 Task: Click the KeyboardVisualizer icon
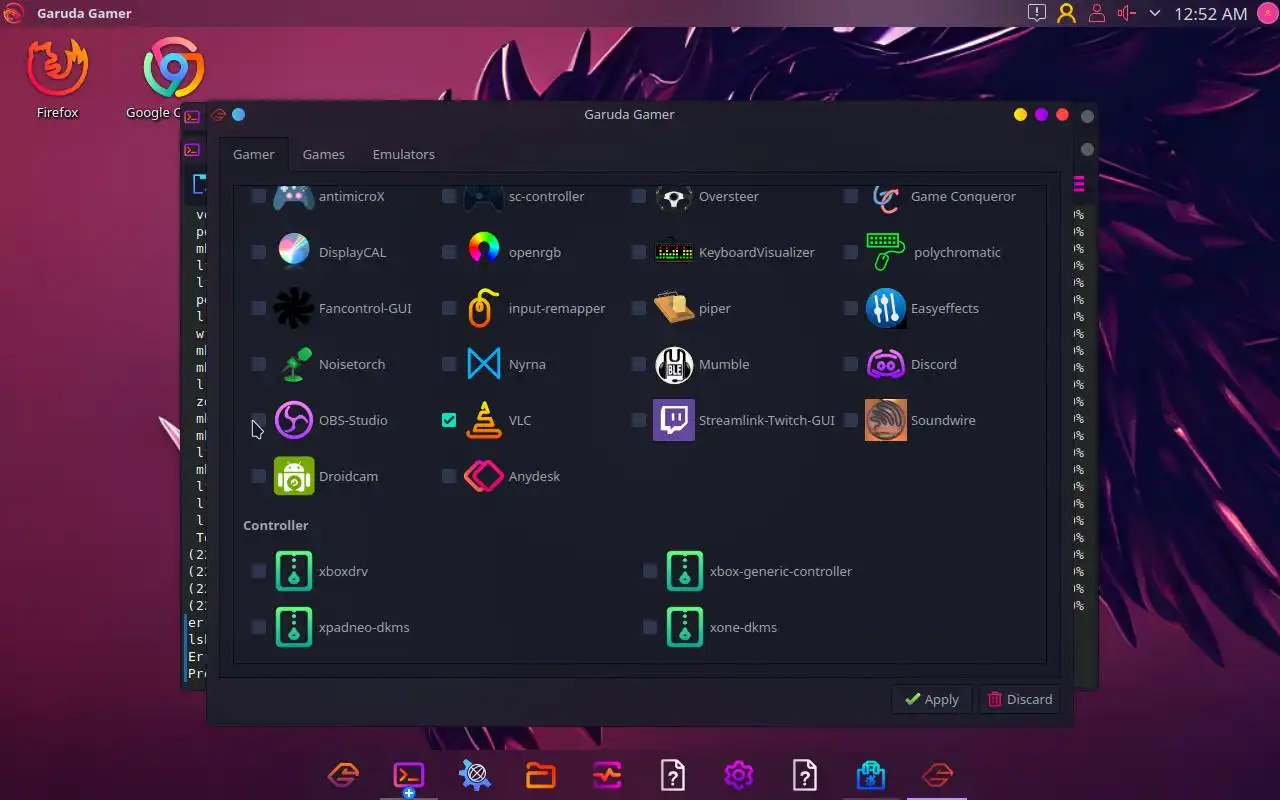(x=674, y=252)
